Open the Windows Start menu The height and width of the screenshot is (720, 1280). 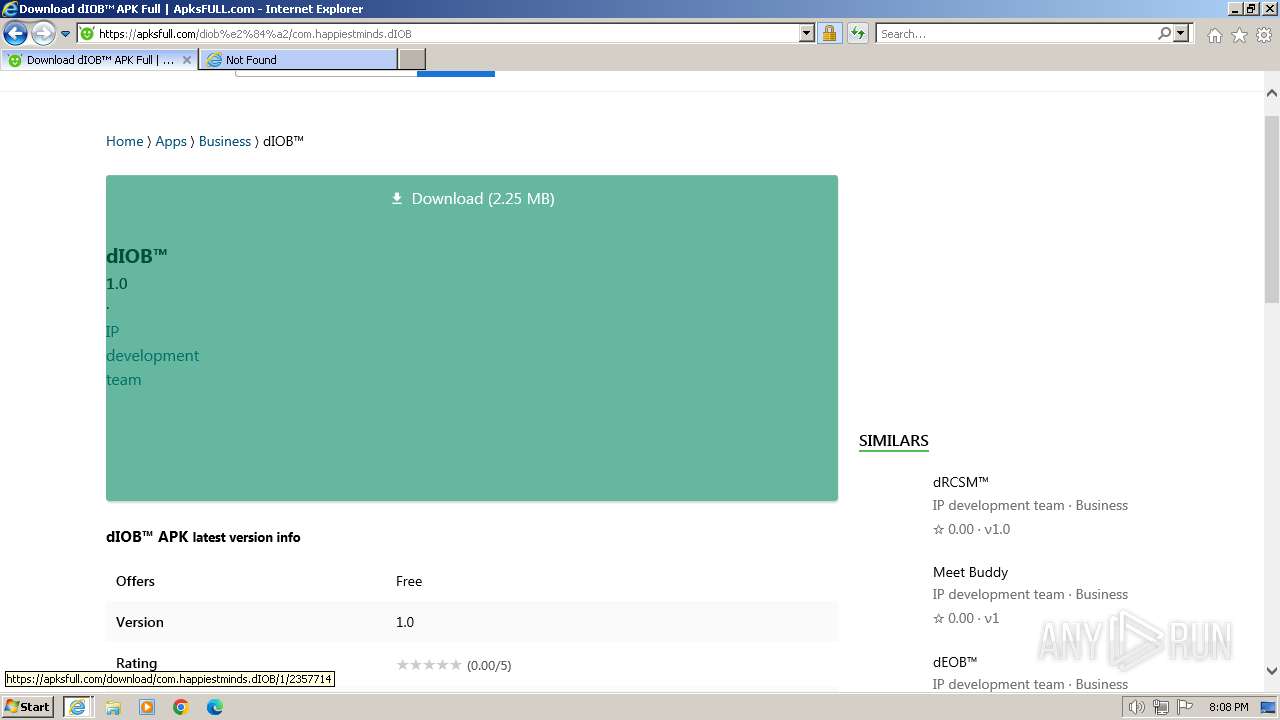pos(27,707)
